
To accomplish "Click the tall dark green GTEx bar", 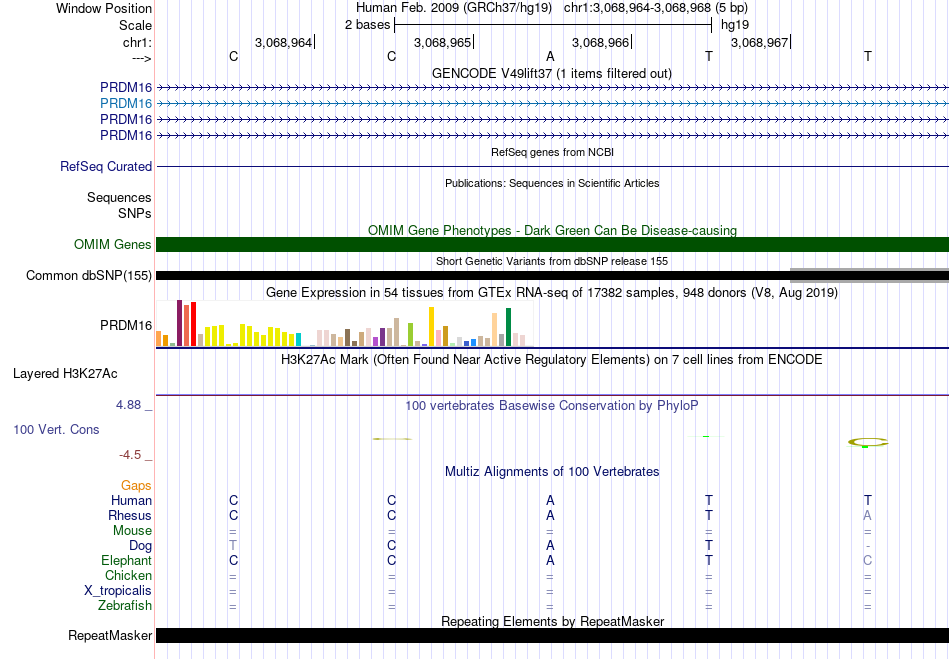I will coord(508,327).
